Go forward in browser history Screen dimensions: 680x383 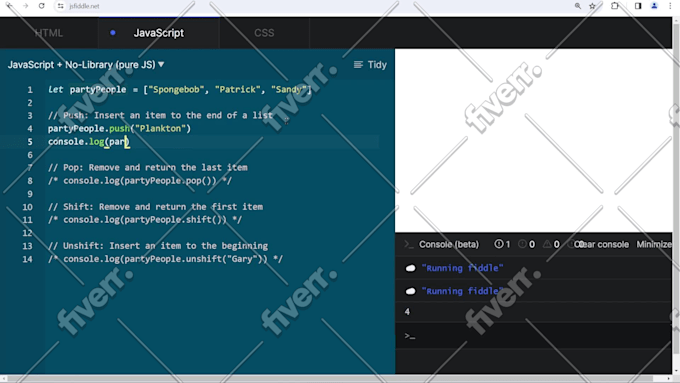pos(25,6)
